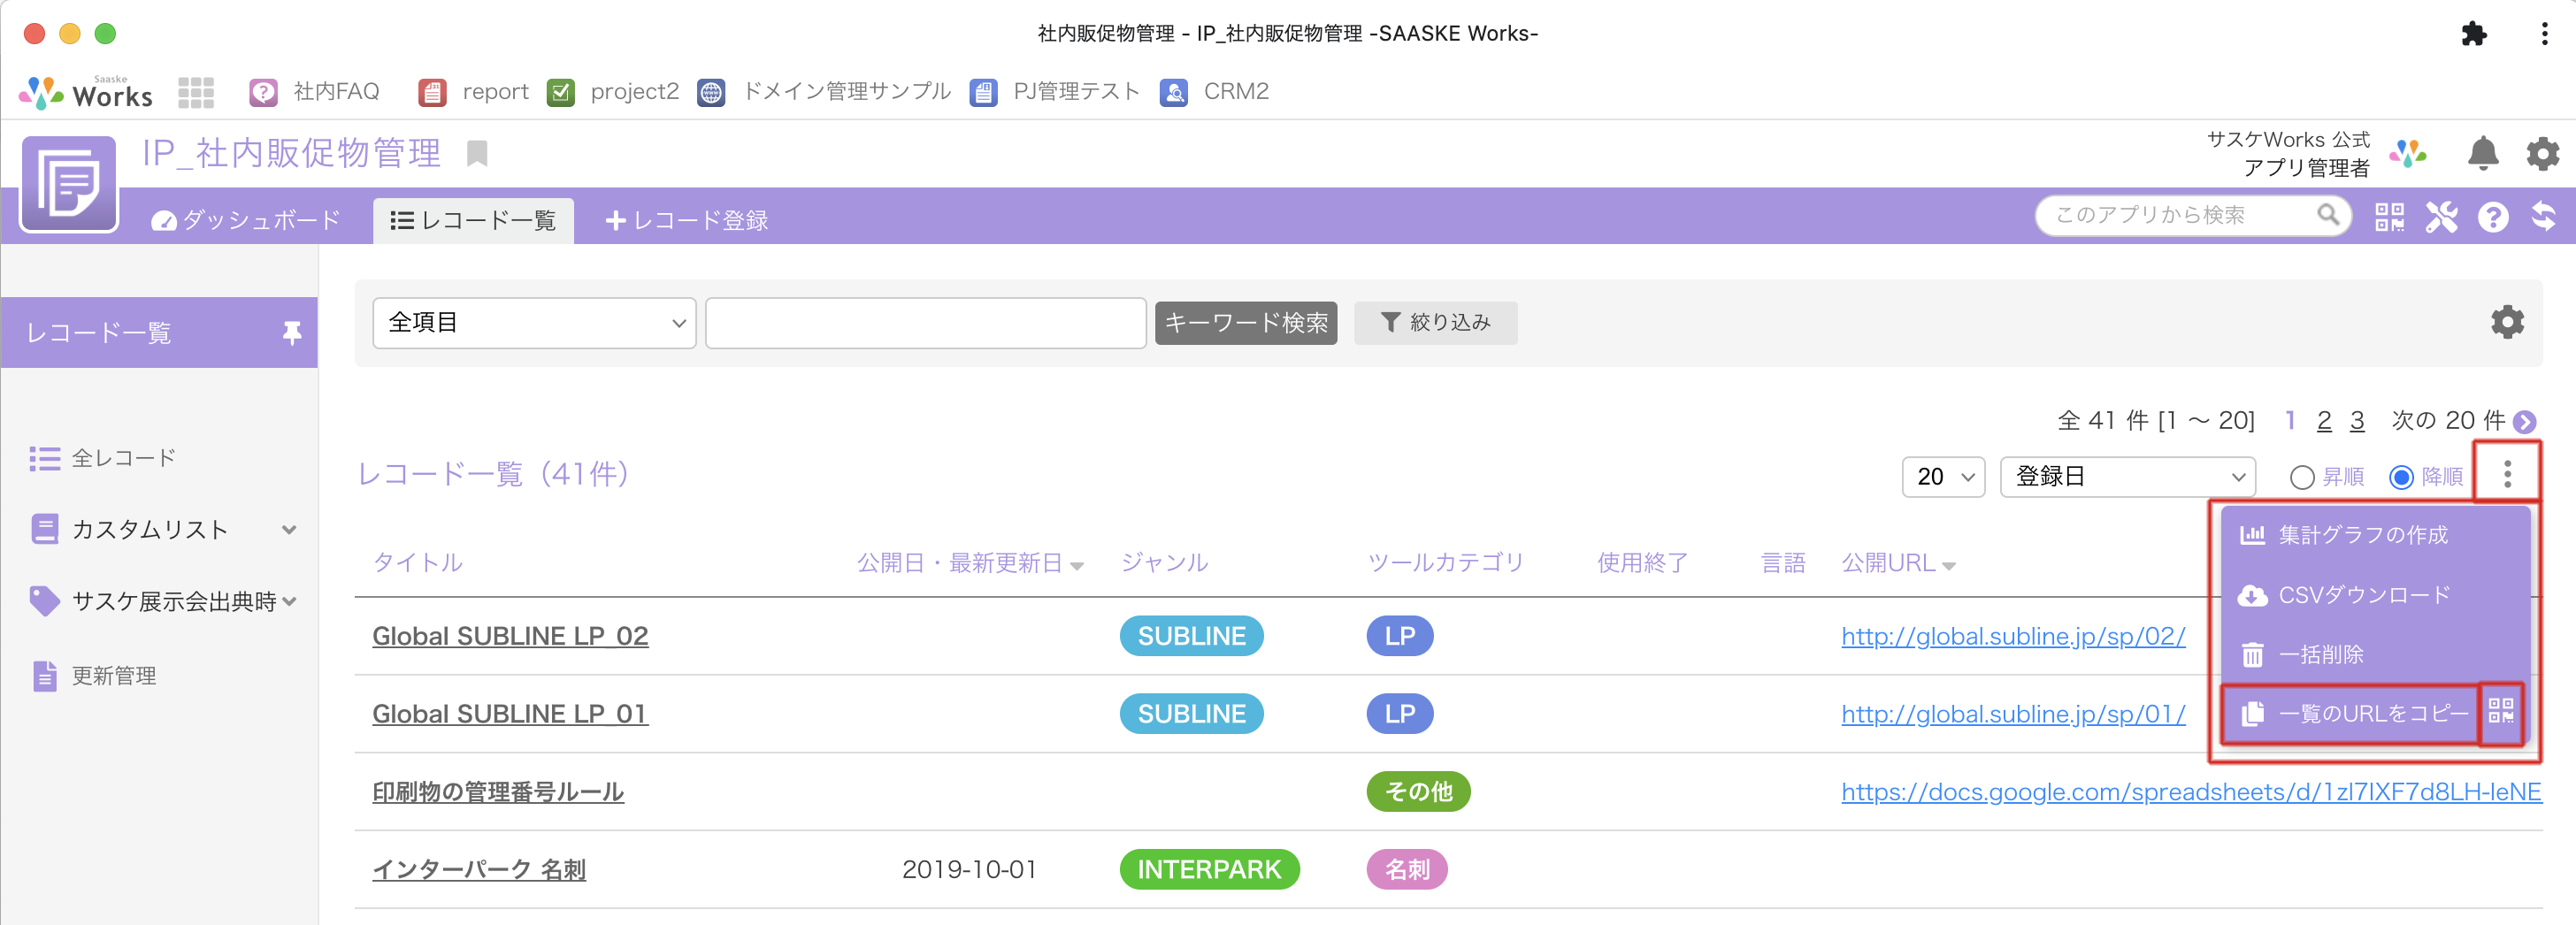
Task: Click the IP_社内販促物管理 app icon
Action: [x=69, y=184]
